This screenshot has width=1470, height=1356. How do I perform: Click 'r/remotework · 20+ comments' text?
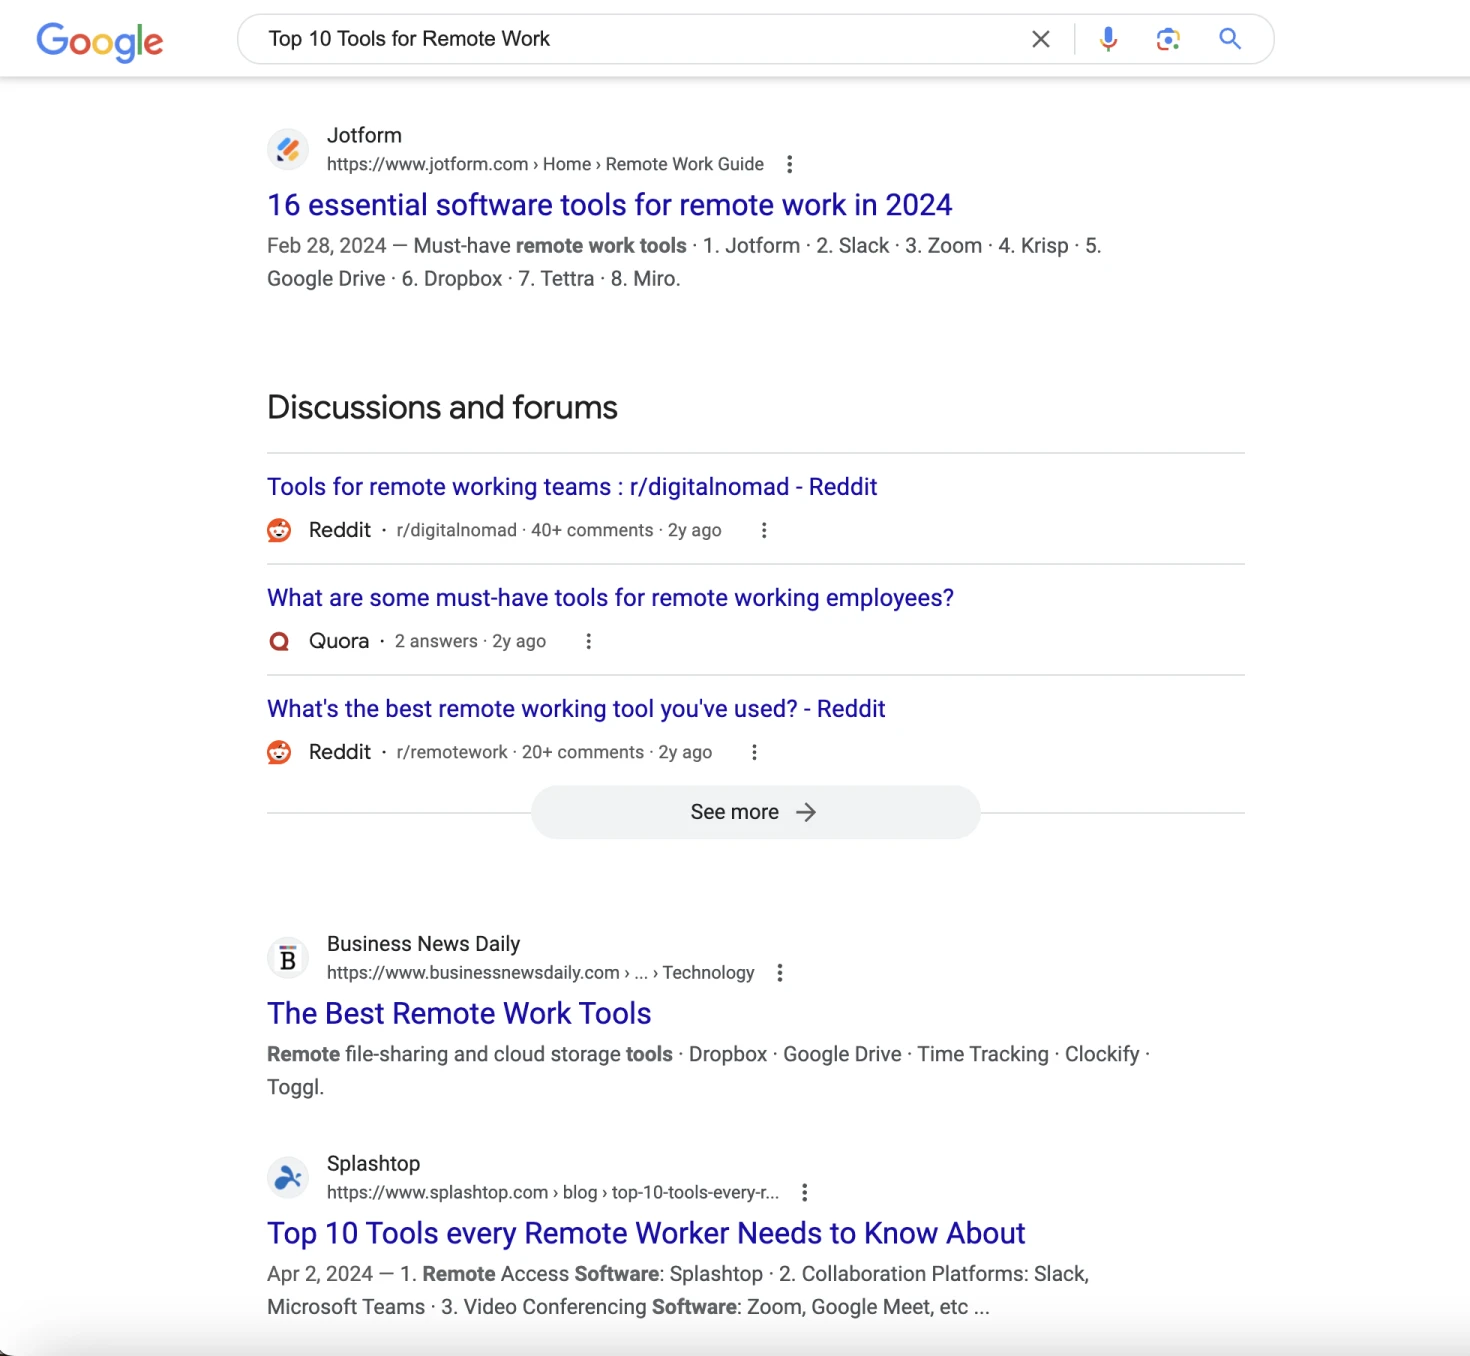(x=520, y=752)
